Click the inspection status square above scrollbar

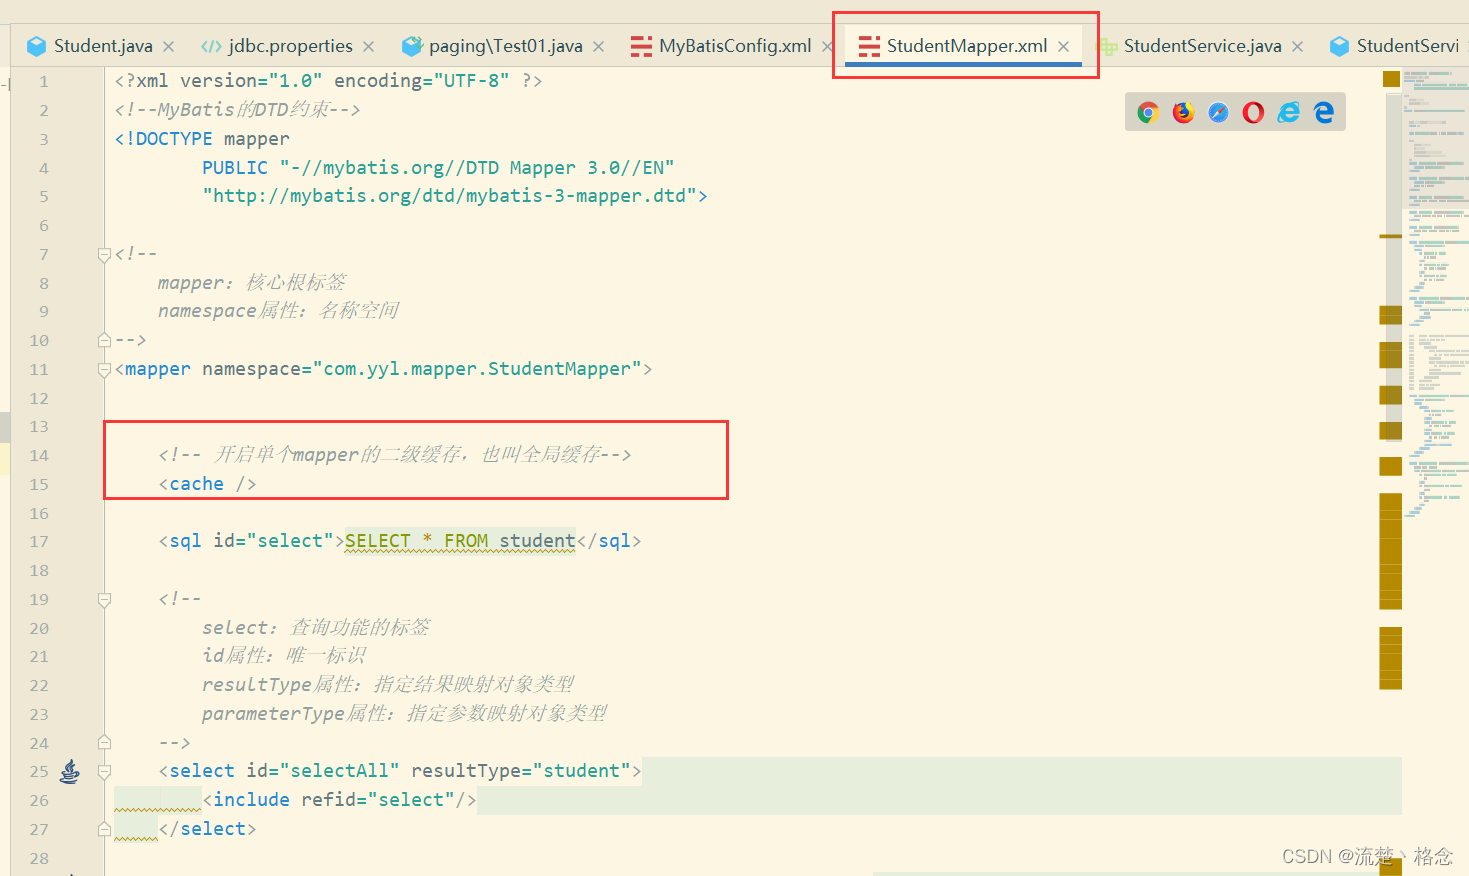point(1391,79)
